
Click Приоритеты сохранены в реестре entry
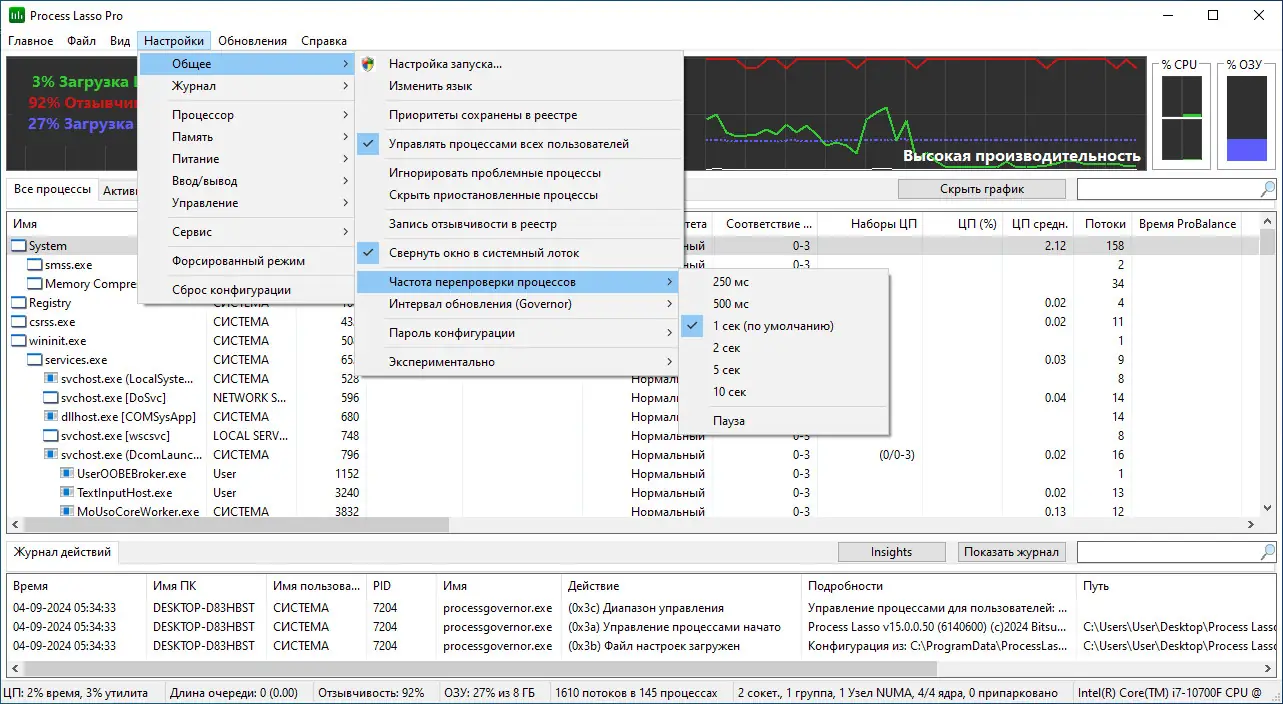pos(519,115)
